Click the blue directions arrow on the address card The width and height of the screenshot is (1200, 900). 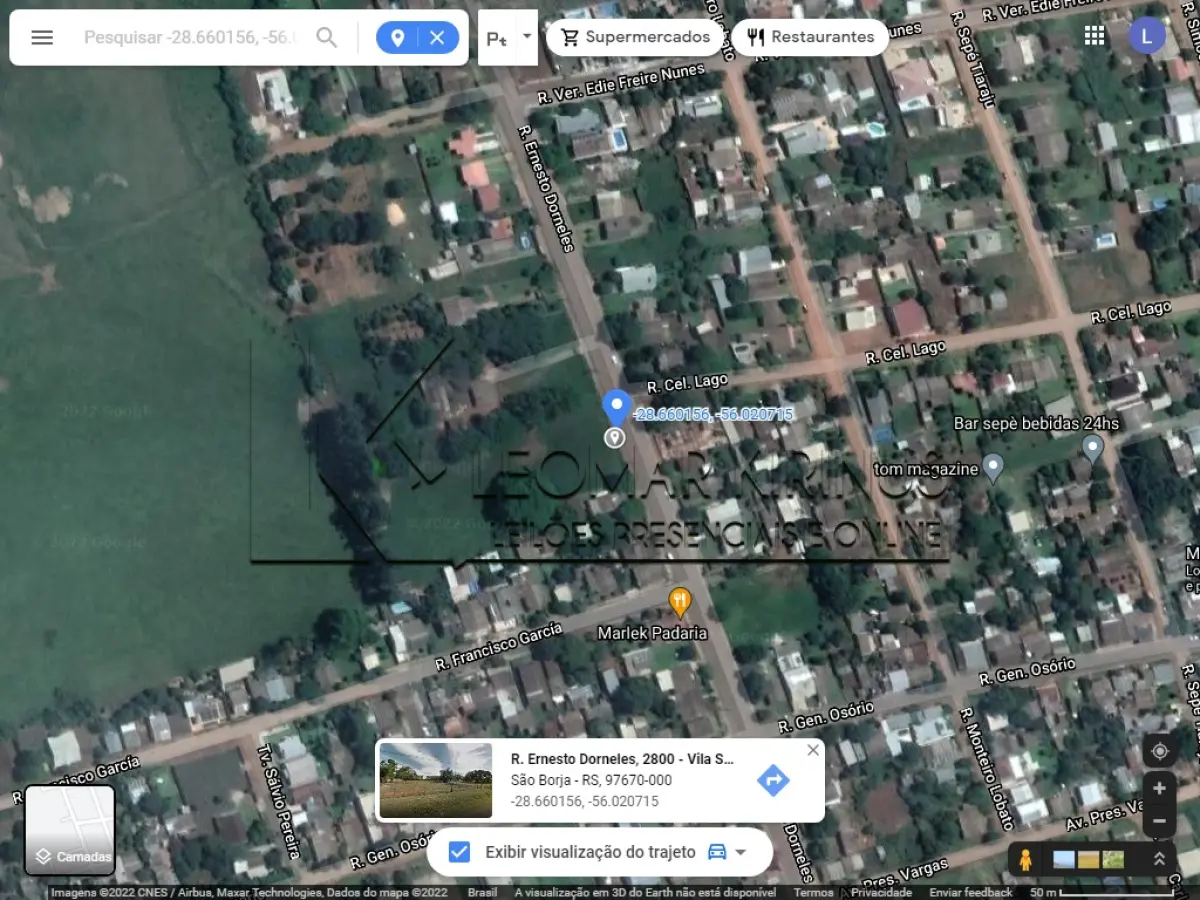point(773,780)
